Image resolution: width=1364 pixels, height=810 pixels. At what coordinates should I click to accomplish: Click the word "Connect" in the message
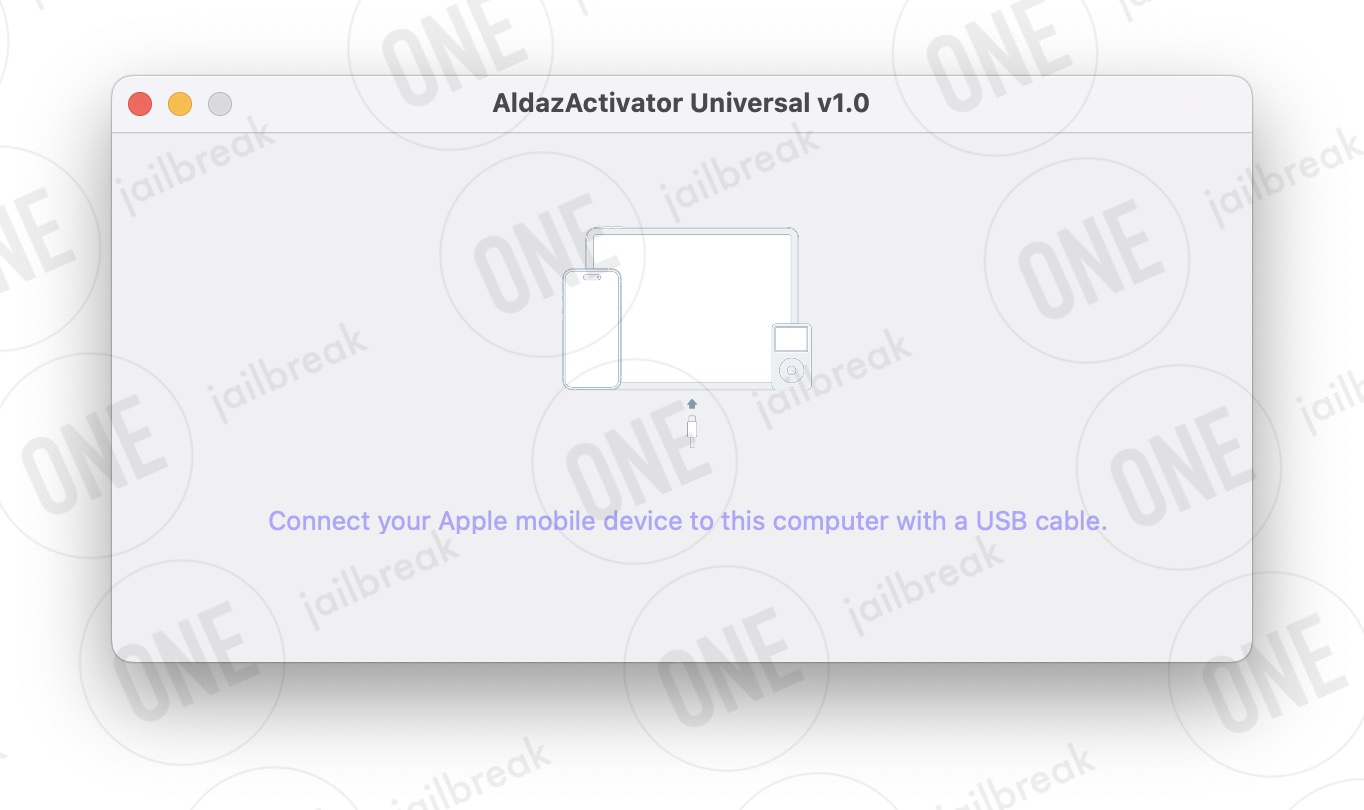pos(319,521)
